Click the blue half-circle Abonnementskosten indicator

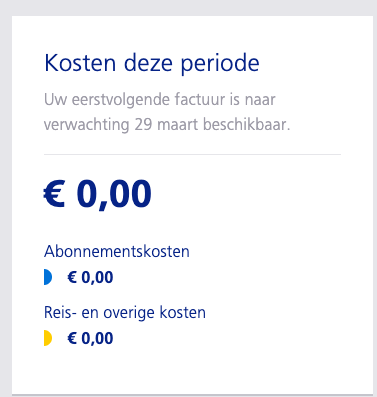(48, 277)
